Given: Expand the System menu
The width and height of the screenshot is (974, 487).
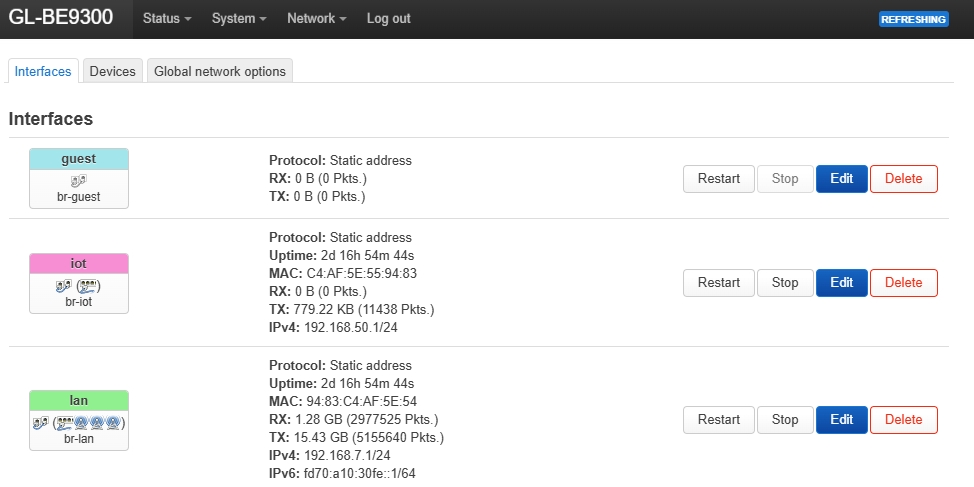Looking at the screenshot, I should pyautogui.click(x=239, y=19).
